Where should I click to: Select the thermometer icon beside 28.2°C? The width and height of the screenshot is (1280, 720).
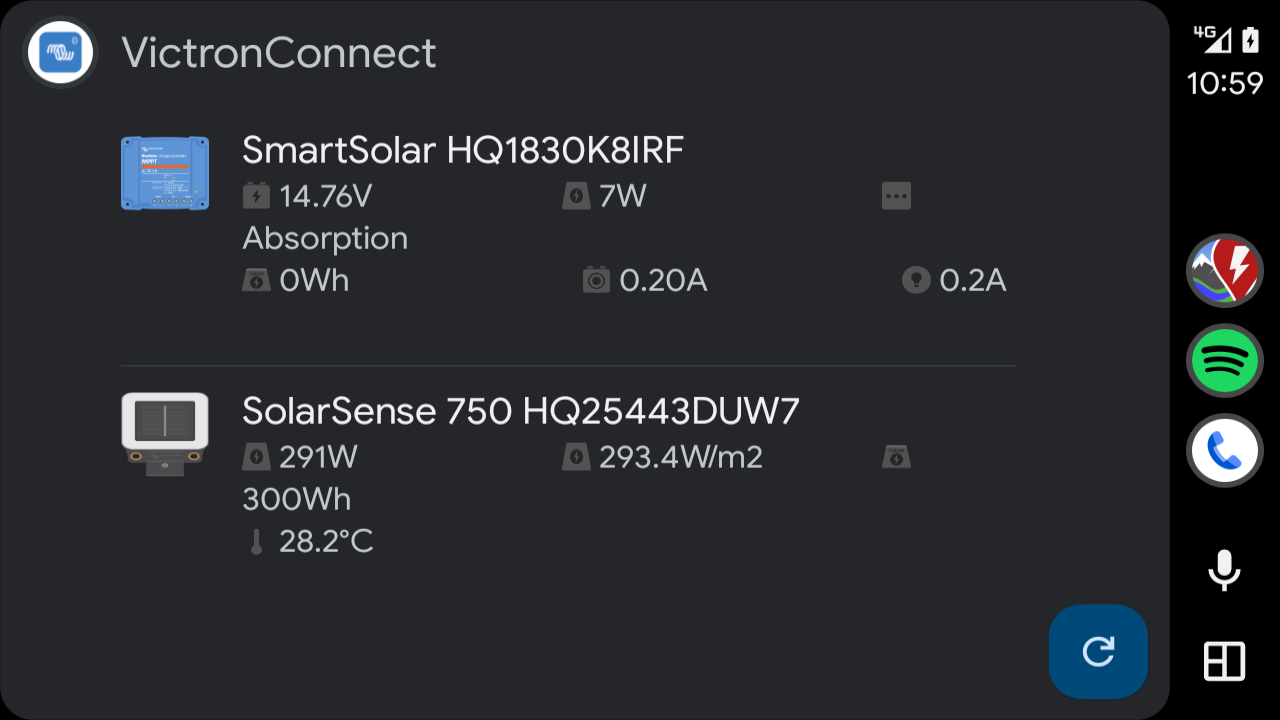coord(257,541)
